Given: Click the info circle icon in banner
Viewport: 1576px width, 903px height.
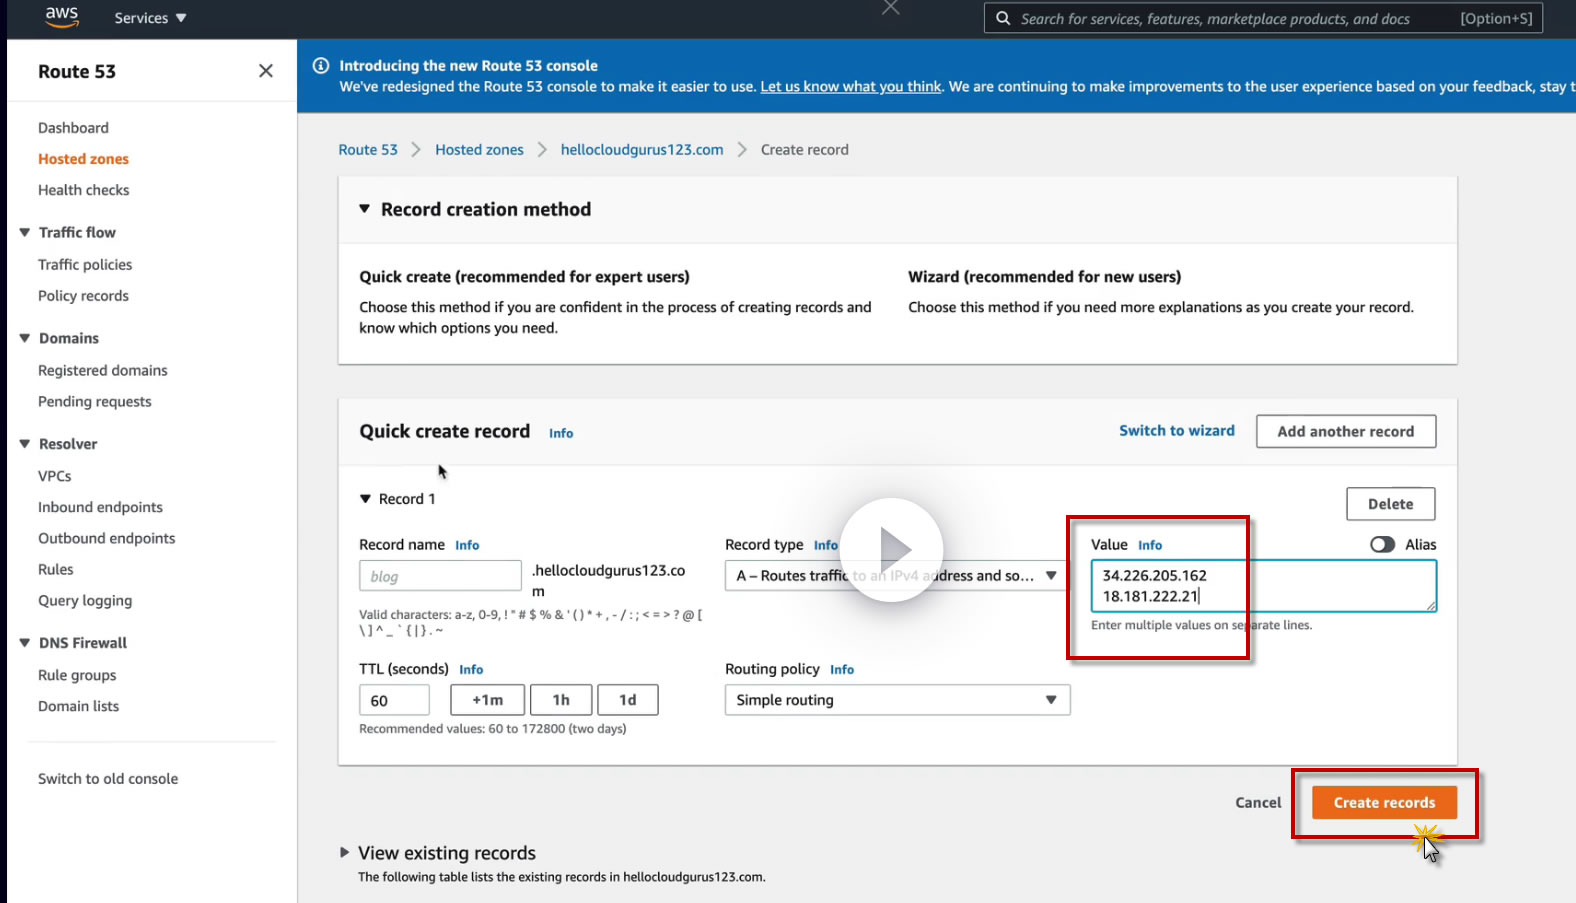Looking at the screenshot, I should pos(321,66).
